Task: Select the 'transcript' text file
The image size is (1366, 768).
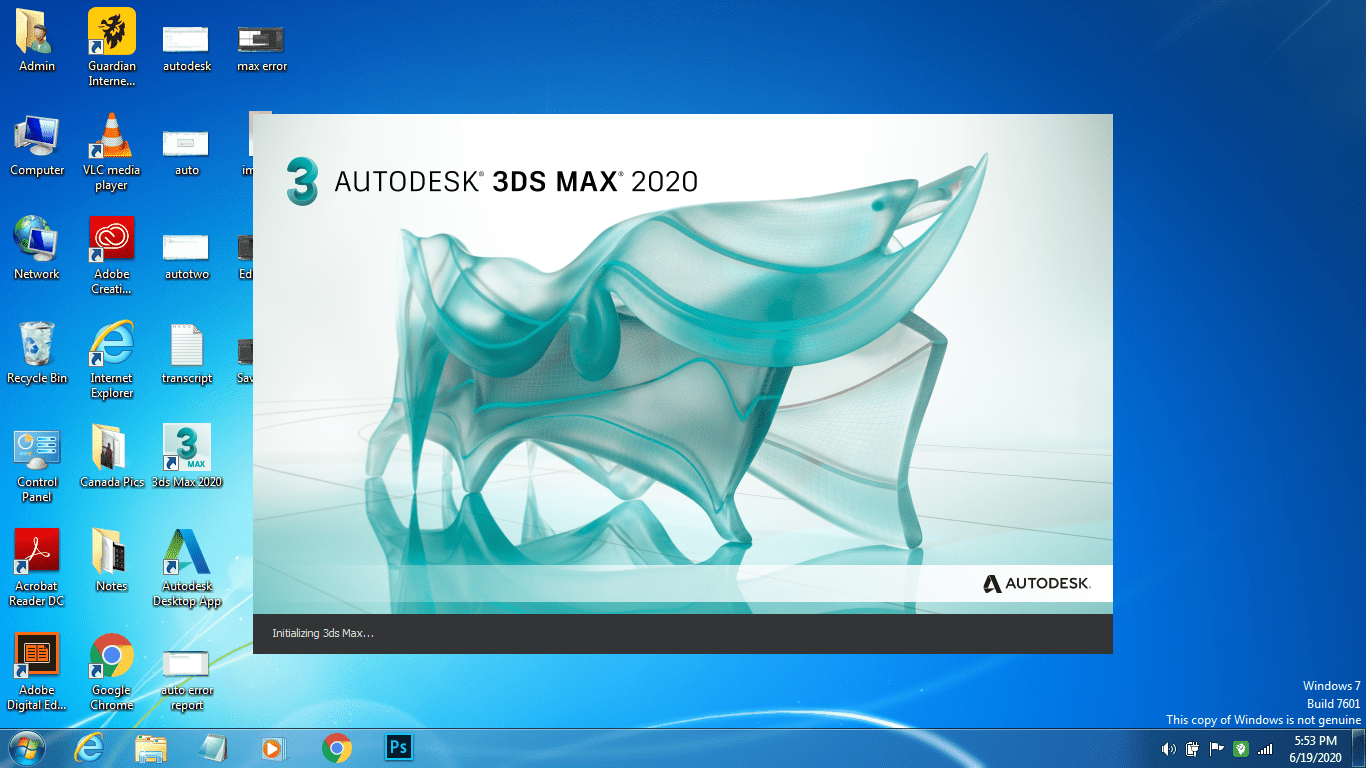Action: pos(187,352)
